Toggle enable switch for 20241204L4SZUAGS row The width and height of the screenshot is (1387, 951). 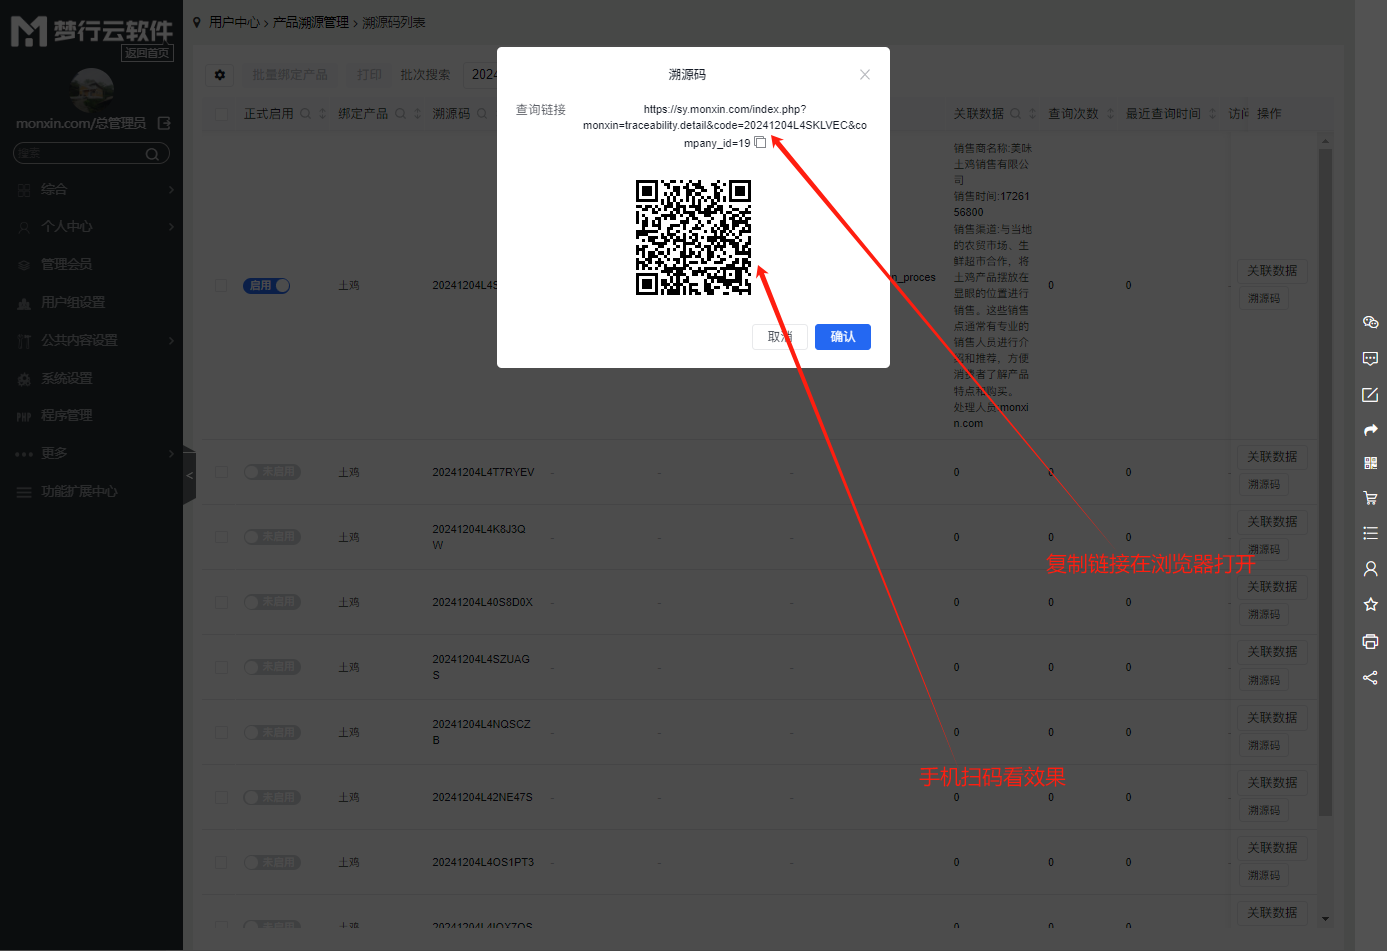(272, 667)
